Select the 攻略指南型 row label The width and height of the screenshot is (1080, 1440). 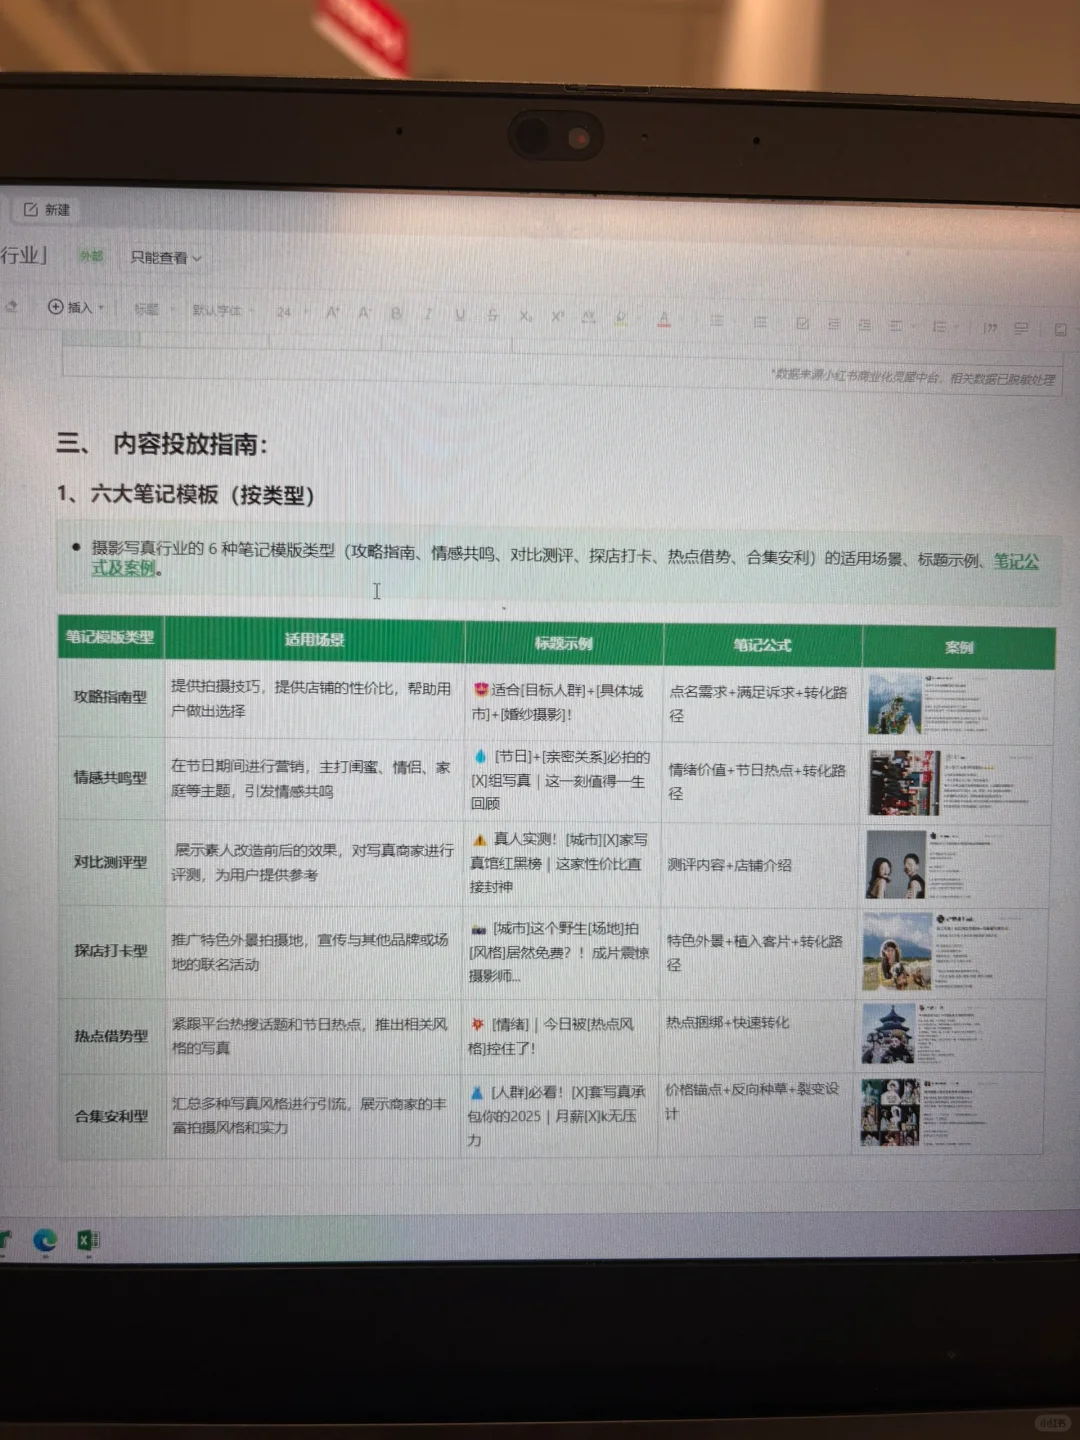110,697
